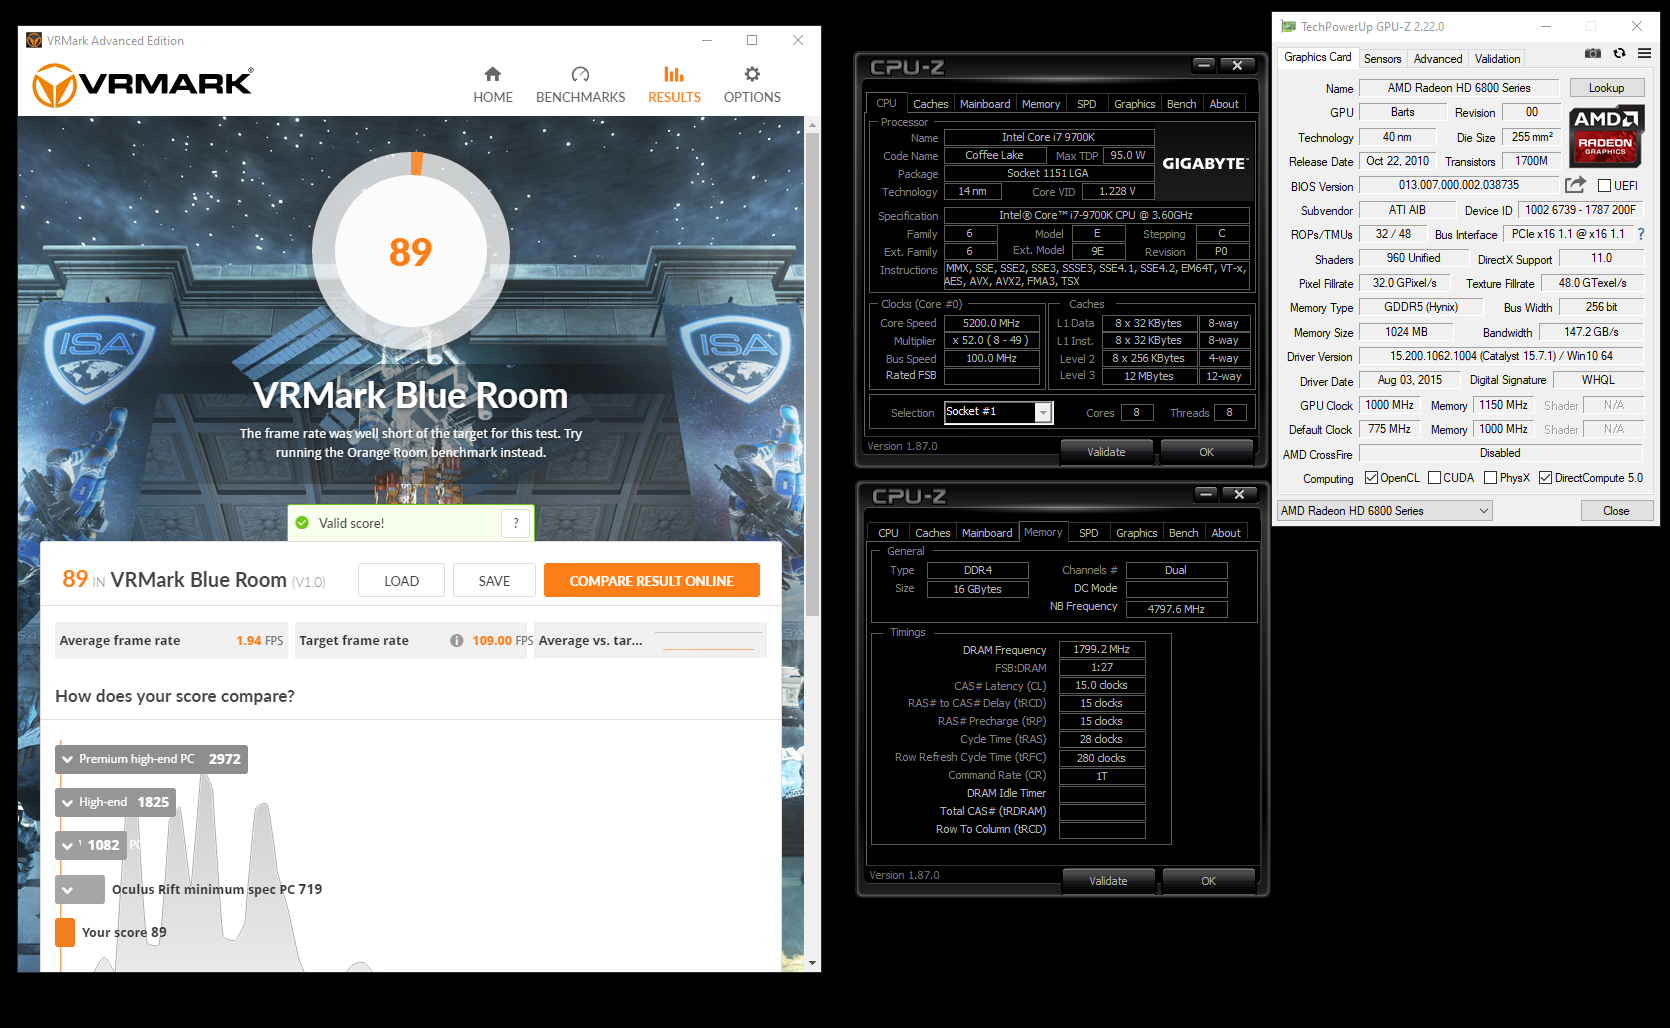Open the question mark help beside Valid score
Image resolution: width=1670 pixels, height=1028 pixels.
pyautogui.click(x=515, y=523)
